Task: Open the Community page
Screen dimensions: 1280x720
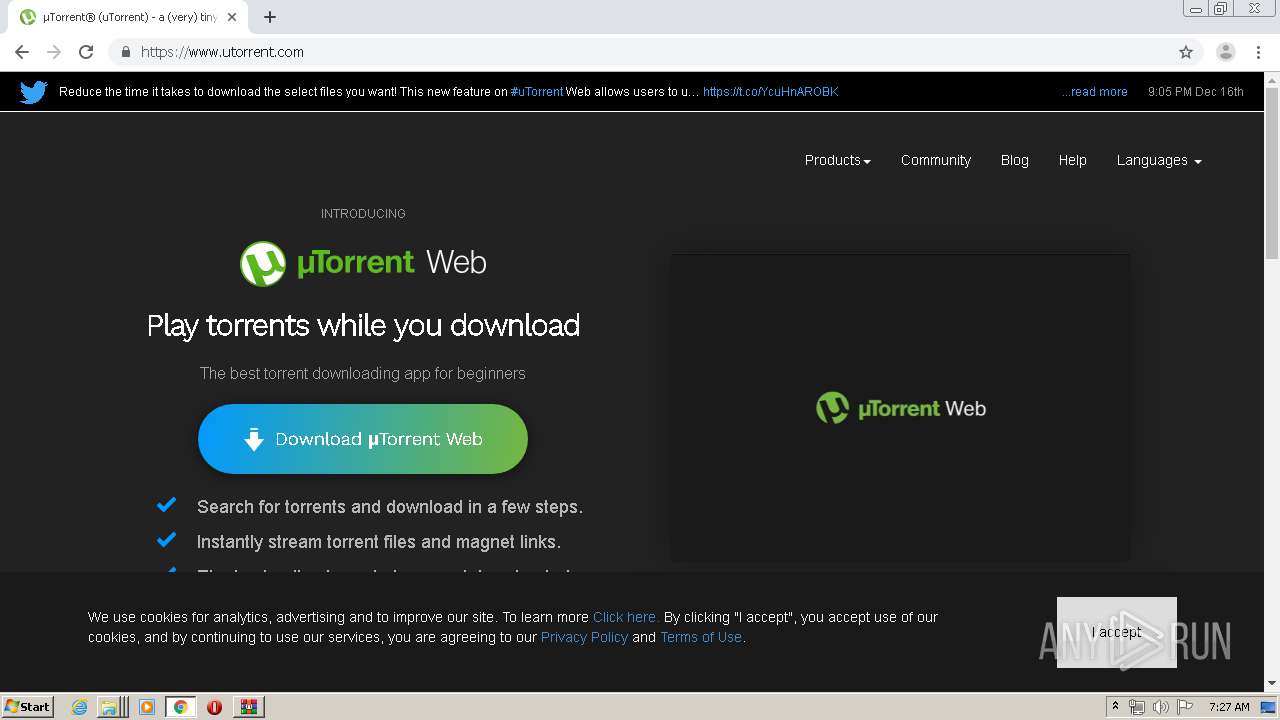Action: [935, 160]
